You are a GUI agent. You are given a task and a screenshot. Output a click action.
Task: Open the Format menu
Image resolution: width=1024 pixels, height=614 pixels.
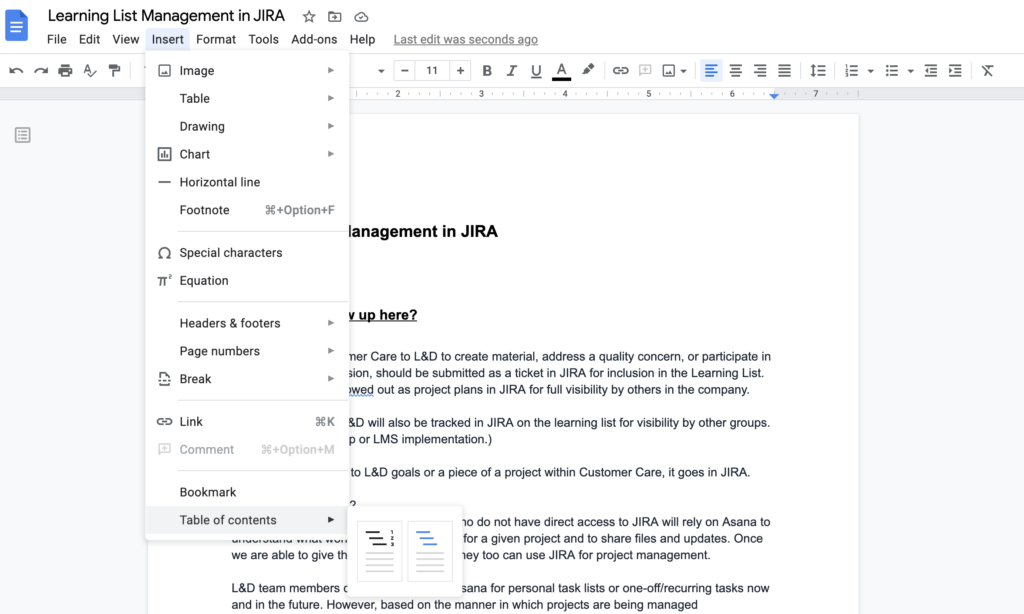[216, 39]
